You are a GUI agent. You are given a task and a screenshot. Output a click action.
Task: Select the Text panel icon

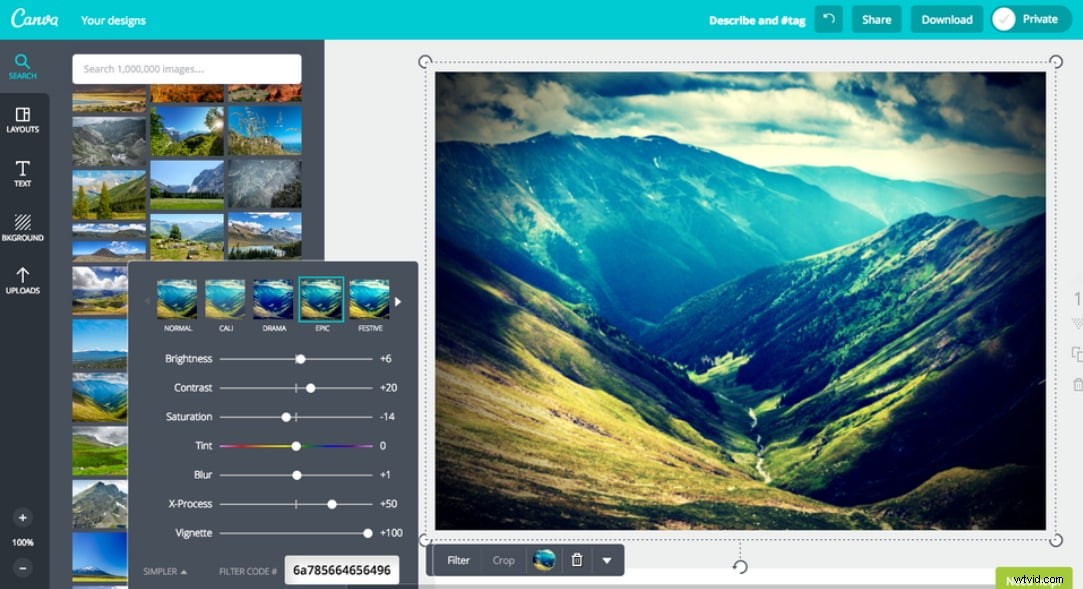point(22,170)
